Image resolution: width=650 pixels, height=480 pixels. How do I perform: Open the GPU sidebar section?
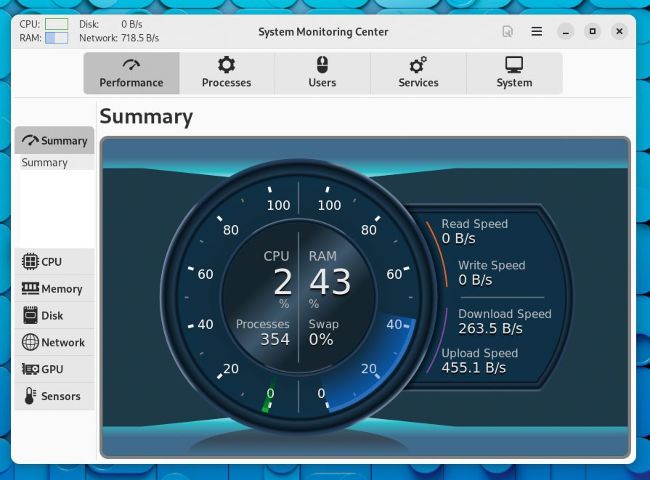pos(55,370)
